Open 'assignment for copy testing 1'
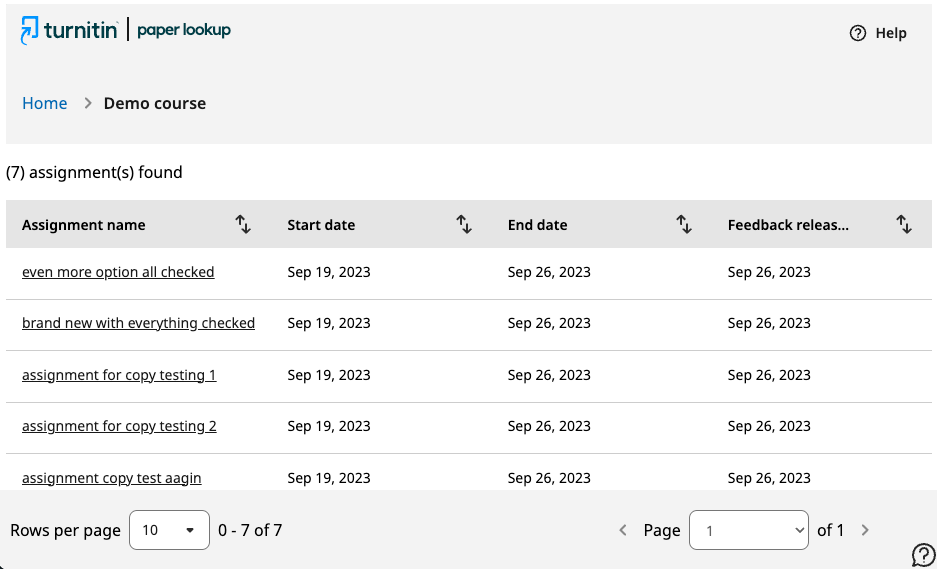This screenshot has height=569, width=937. [x=120, y=375]
